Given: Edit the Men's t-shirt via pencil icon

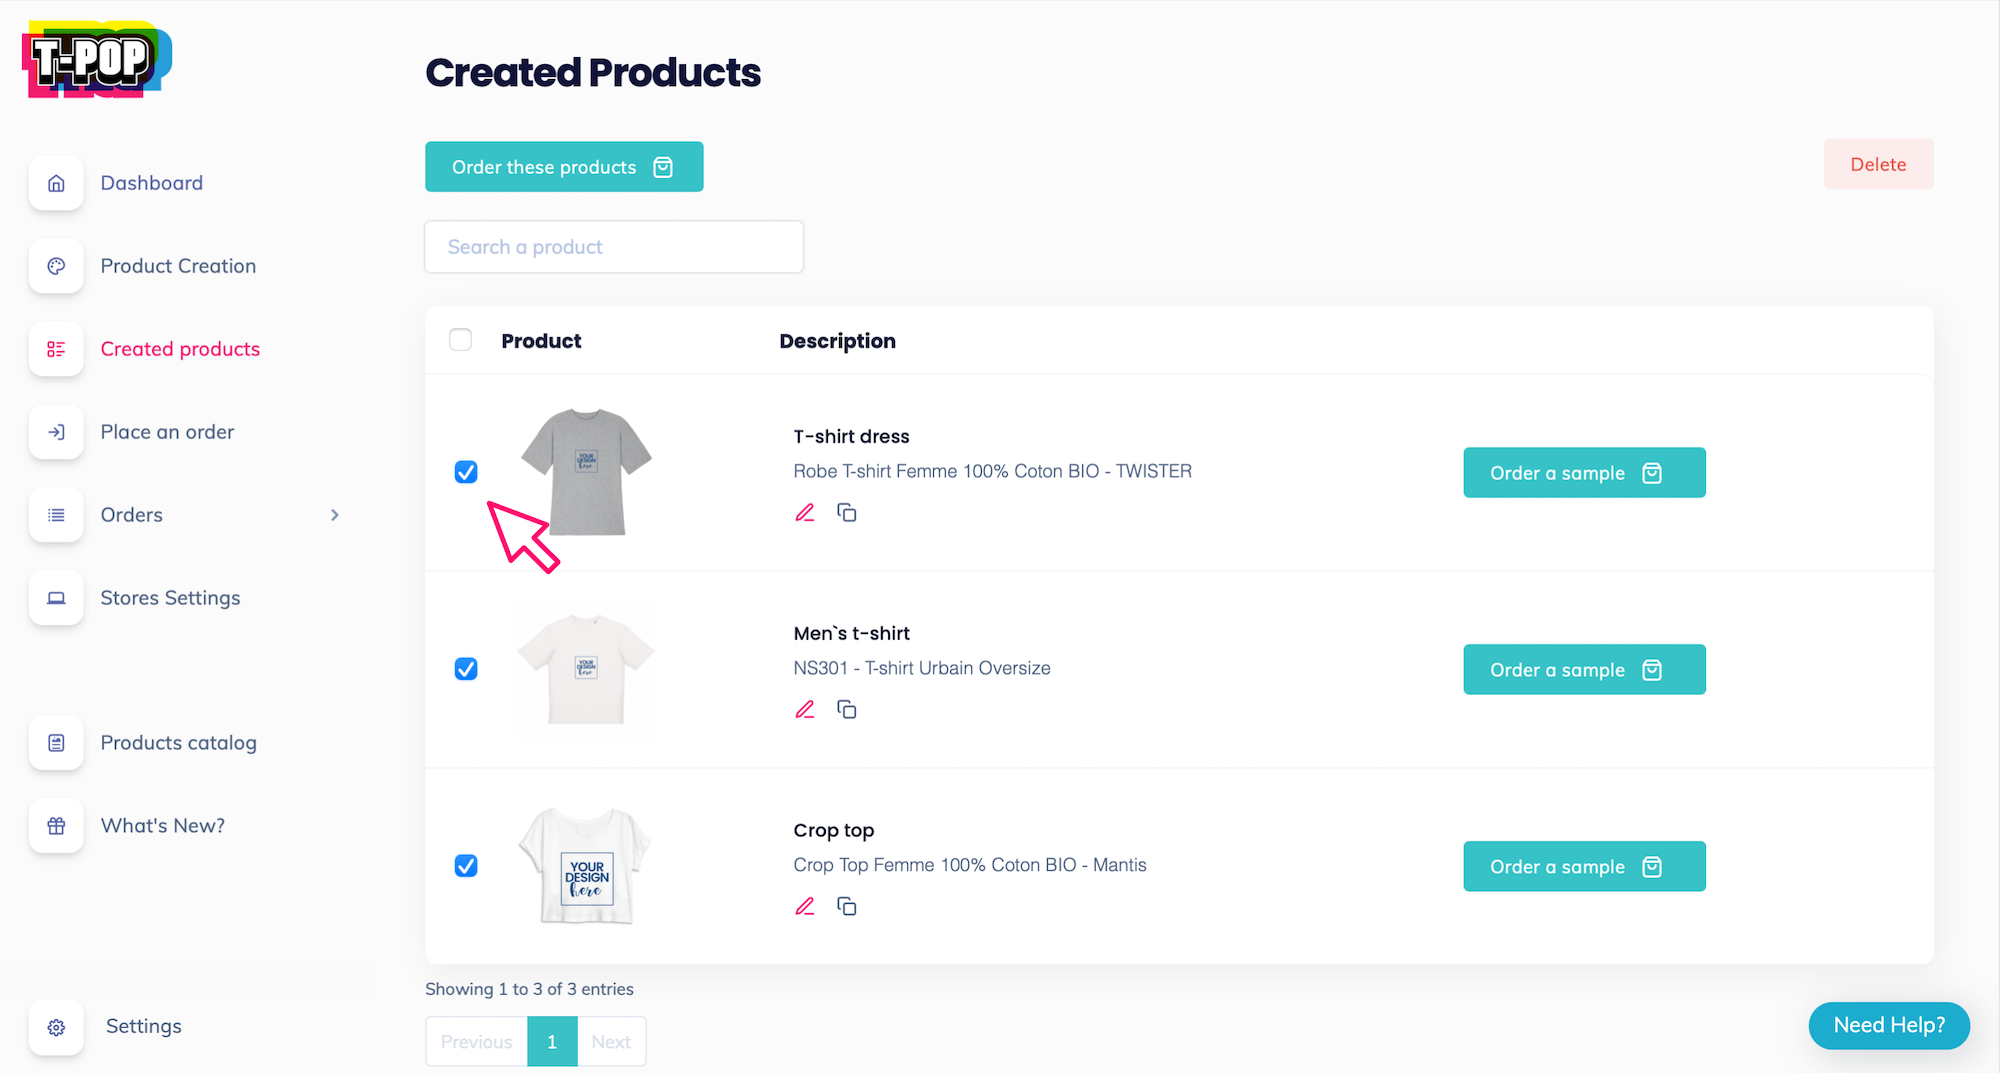Looking at the screenshot, I should pos(805,710).
